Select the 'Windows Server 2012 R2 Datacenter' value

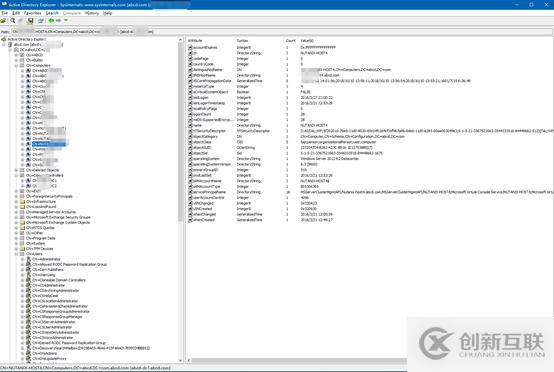click(329, 159)
